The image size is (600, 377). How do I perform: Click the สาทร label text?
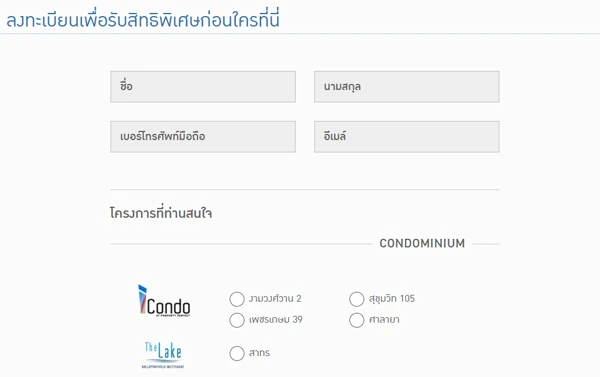tap(259, 353)
